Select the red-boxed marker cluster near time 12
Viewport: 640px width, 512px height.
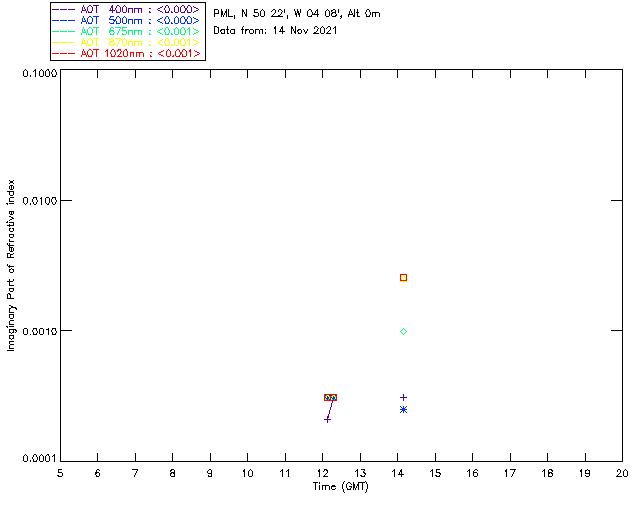330,397
